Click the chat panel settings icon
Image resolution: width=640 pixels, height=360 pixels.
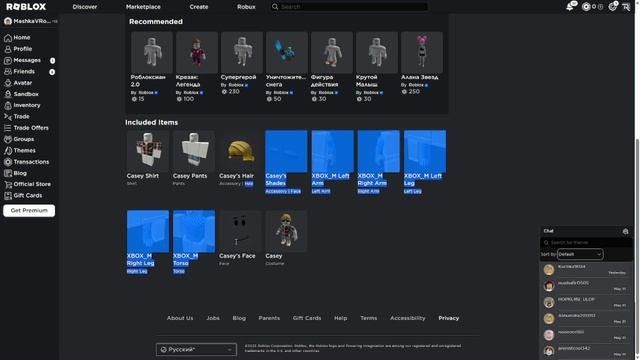coord(626,231)
